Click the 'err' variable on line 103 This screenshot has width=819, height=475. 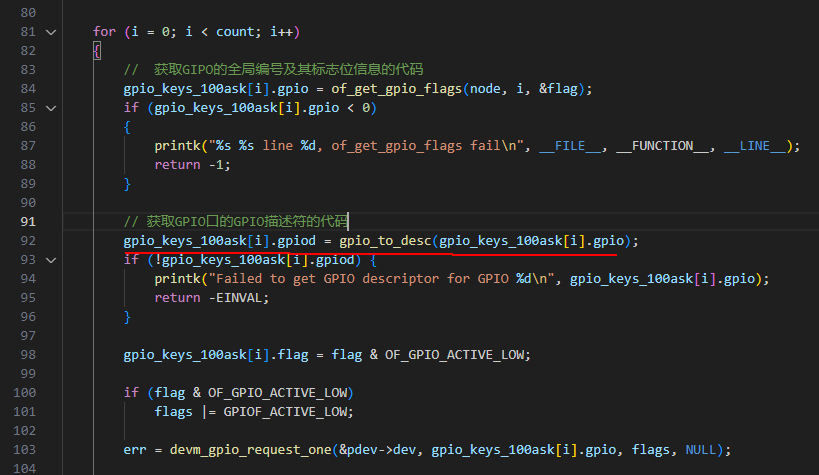pyautogui.click(x=135, y=450)
